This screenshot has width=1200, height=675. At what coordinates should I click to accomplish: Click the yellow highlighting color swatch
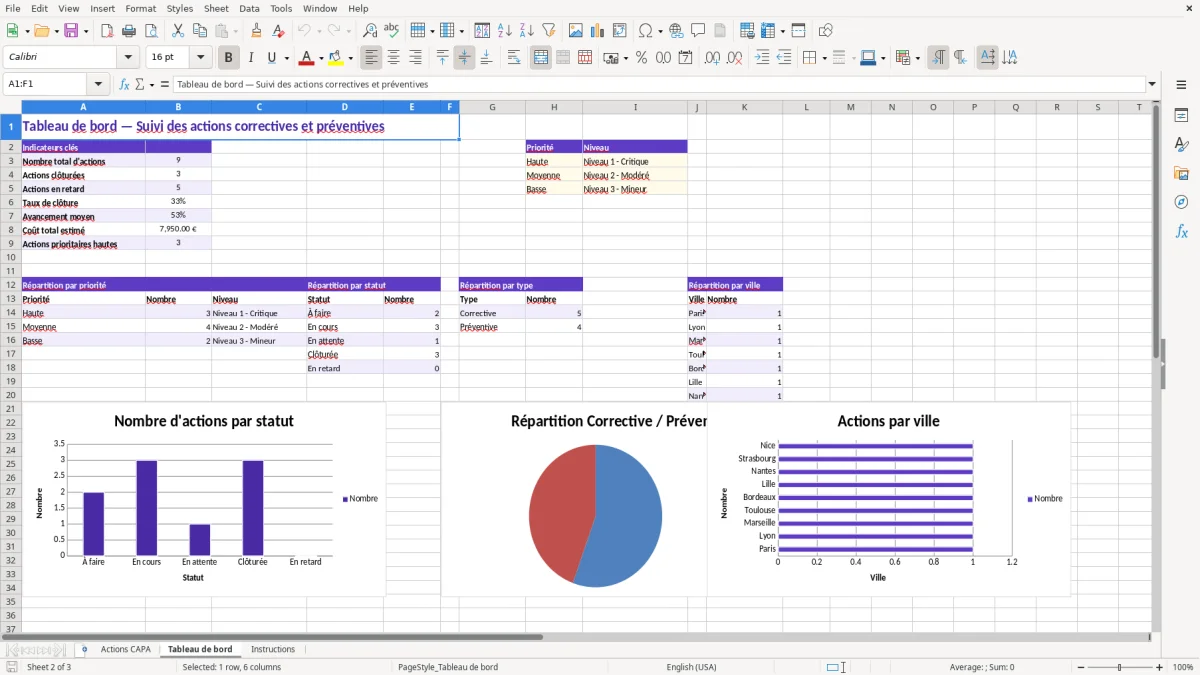point(337,58)
